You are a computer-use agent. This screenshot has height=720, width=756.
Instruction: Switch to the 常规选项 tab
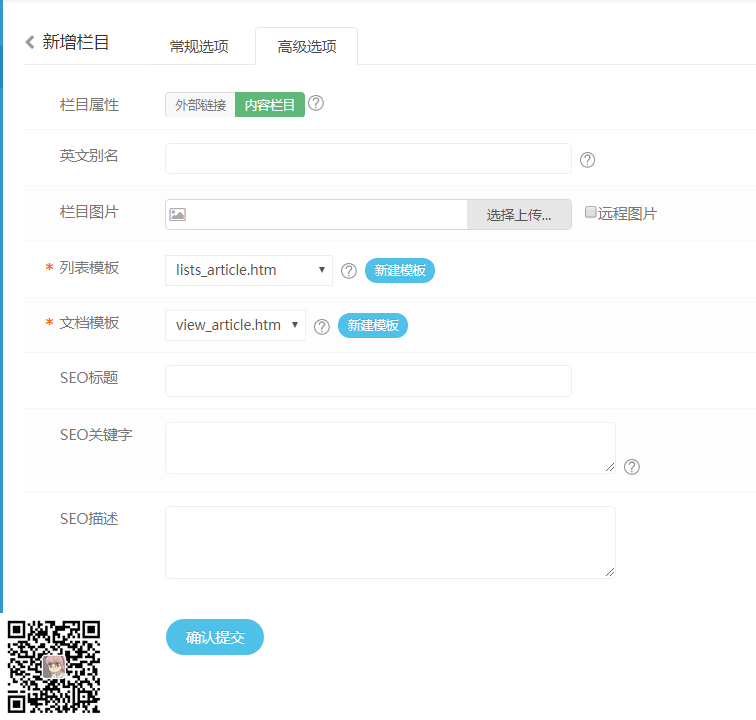(x=199, y=46)
